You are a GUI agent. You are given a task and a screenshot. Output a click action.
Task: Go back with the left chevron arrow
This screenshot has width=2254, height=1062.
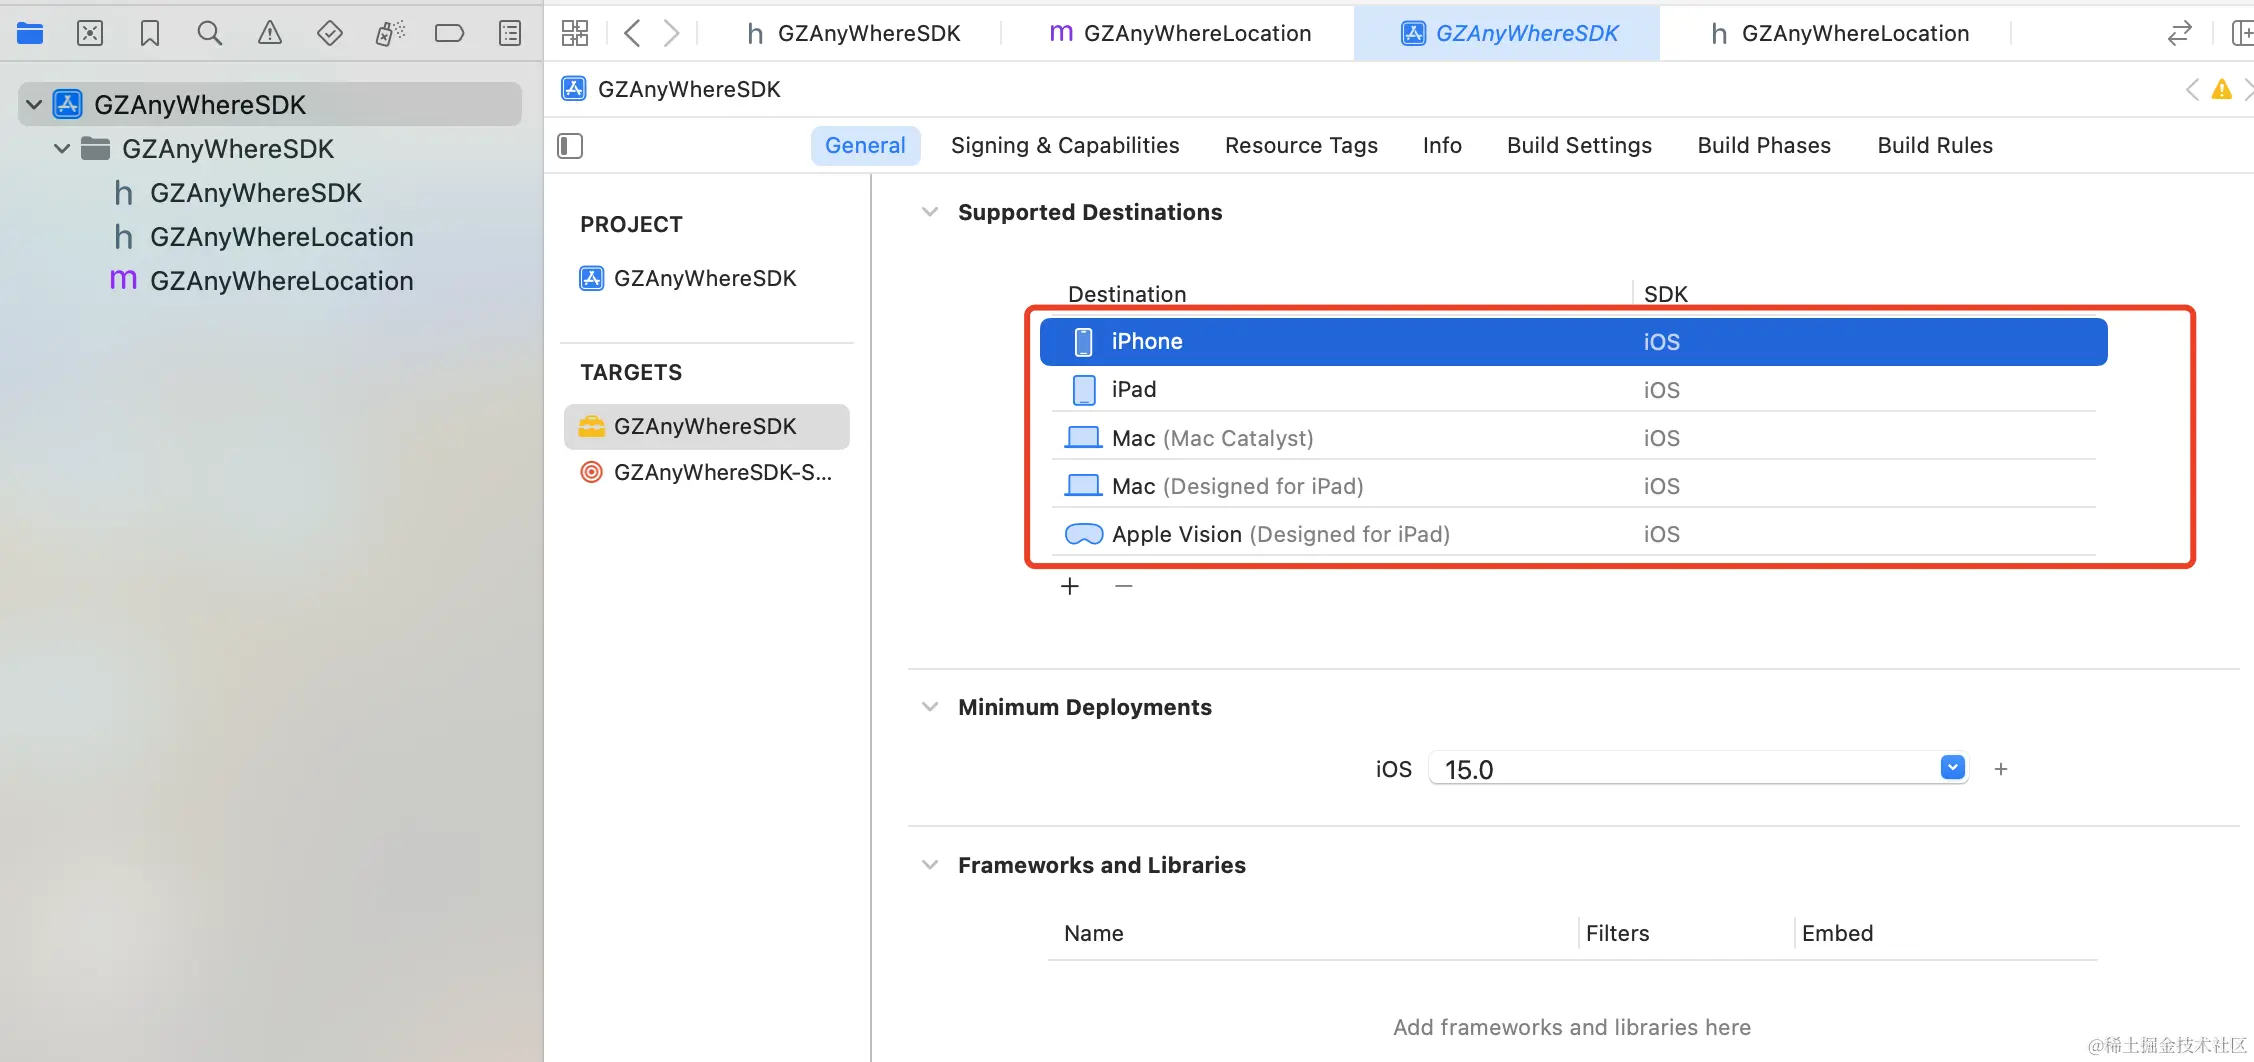pyautogui.click(x=632, y=33)
